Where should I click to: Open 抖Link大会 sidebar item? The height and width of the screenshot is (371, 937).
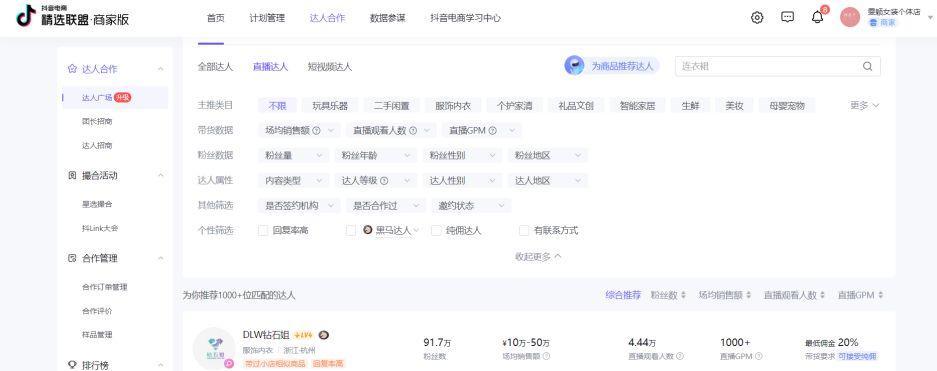pos(100,228)
